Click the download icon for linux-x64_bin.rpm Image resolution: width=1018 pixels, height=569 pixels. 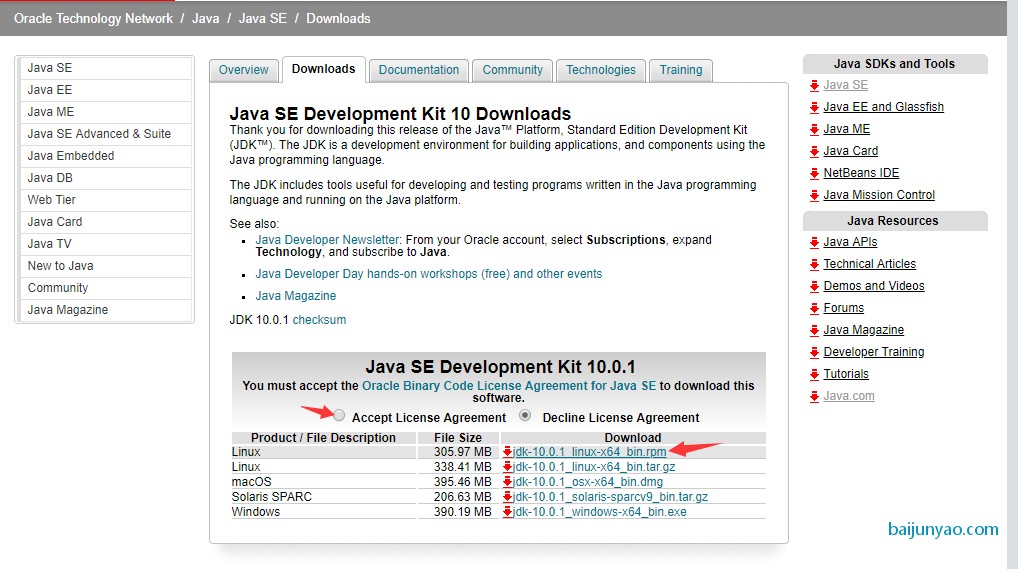pyautogui.click(x=508, y=451)
